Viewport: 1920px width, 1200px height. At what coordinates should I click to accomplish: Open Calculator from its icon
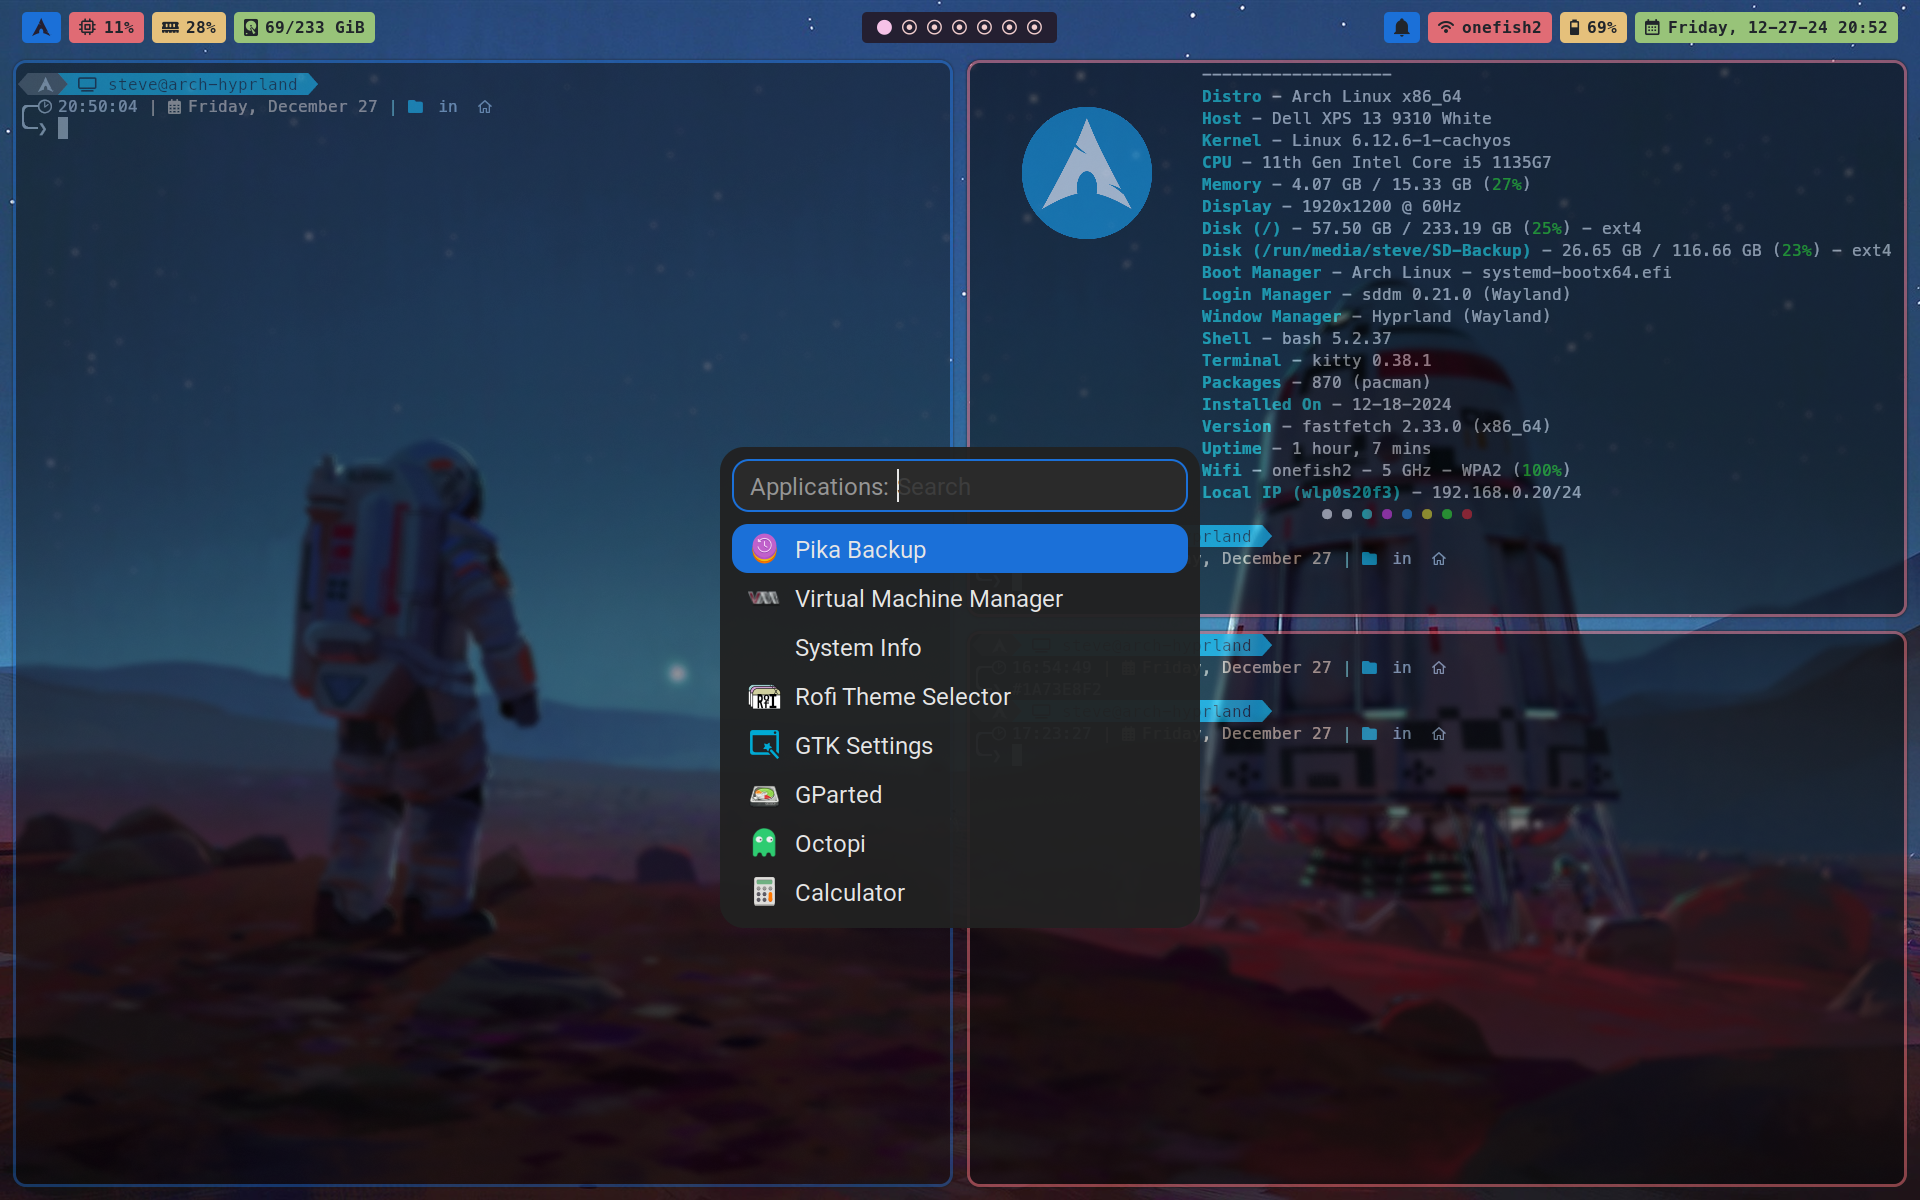[x=764, y=892]
